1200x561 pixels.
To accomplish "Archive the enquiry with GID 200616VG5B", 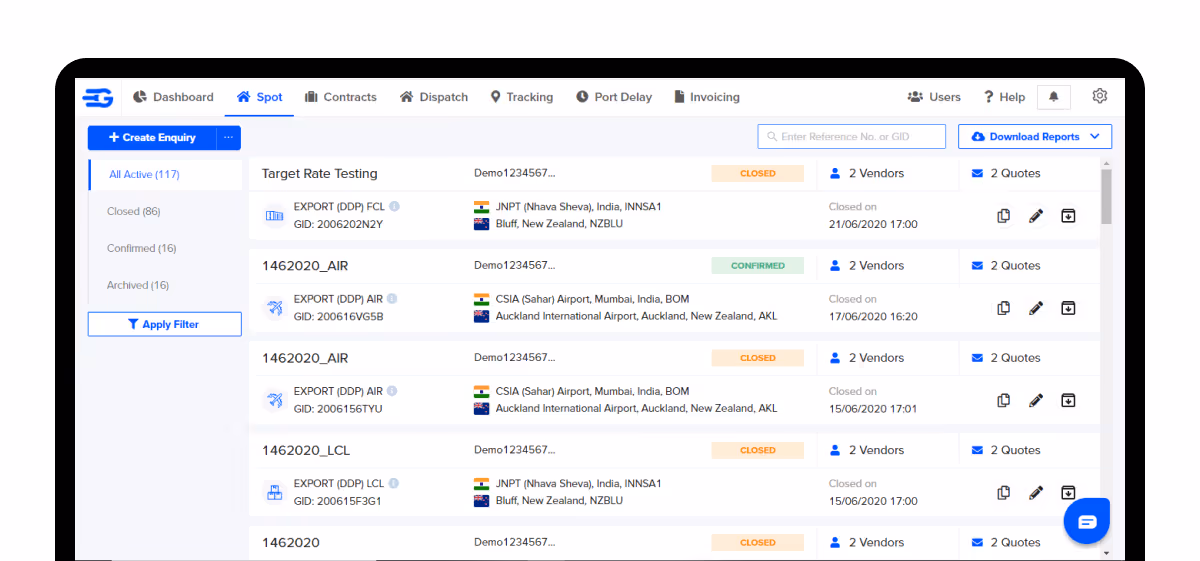I will click(x=1068, y=308).
